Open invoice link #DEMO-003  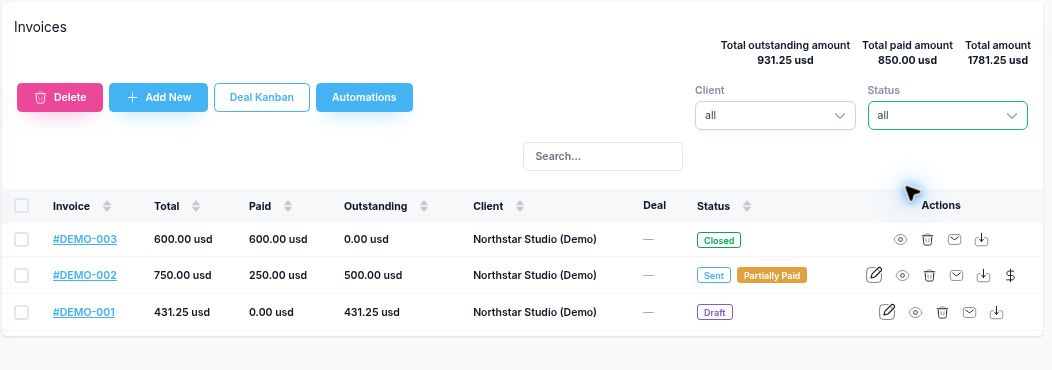[x=85, y=239]
